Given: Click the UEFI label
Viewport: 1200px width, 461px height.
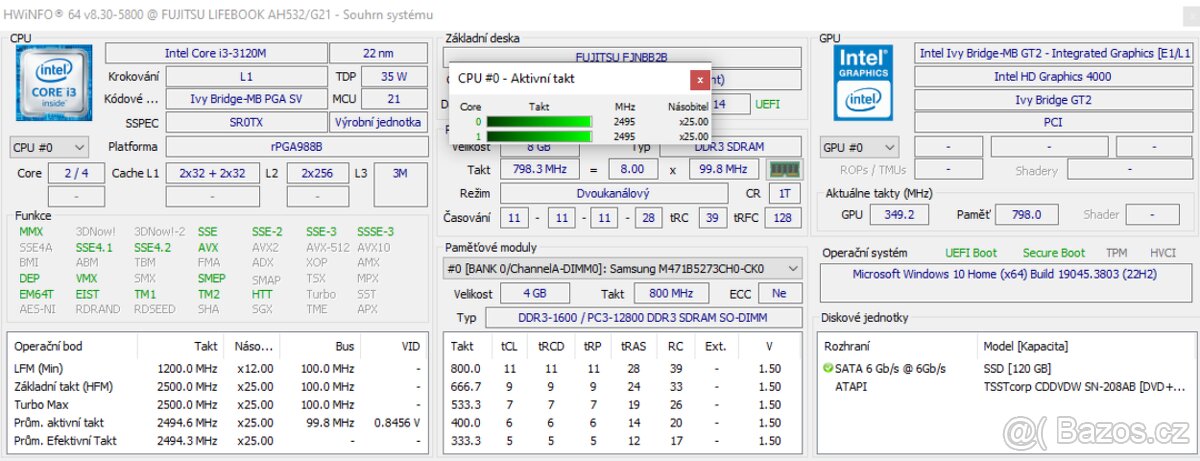Looking at the screenshot, I should pos(768,103).
